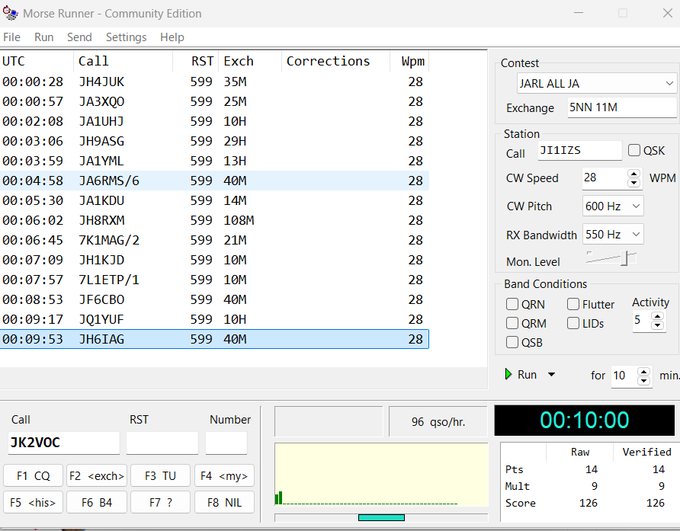Decrease CW Speed with down arrow
This screenshot has height=531, width=680.
pyautogui.click(x=634, y=183)
